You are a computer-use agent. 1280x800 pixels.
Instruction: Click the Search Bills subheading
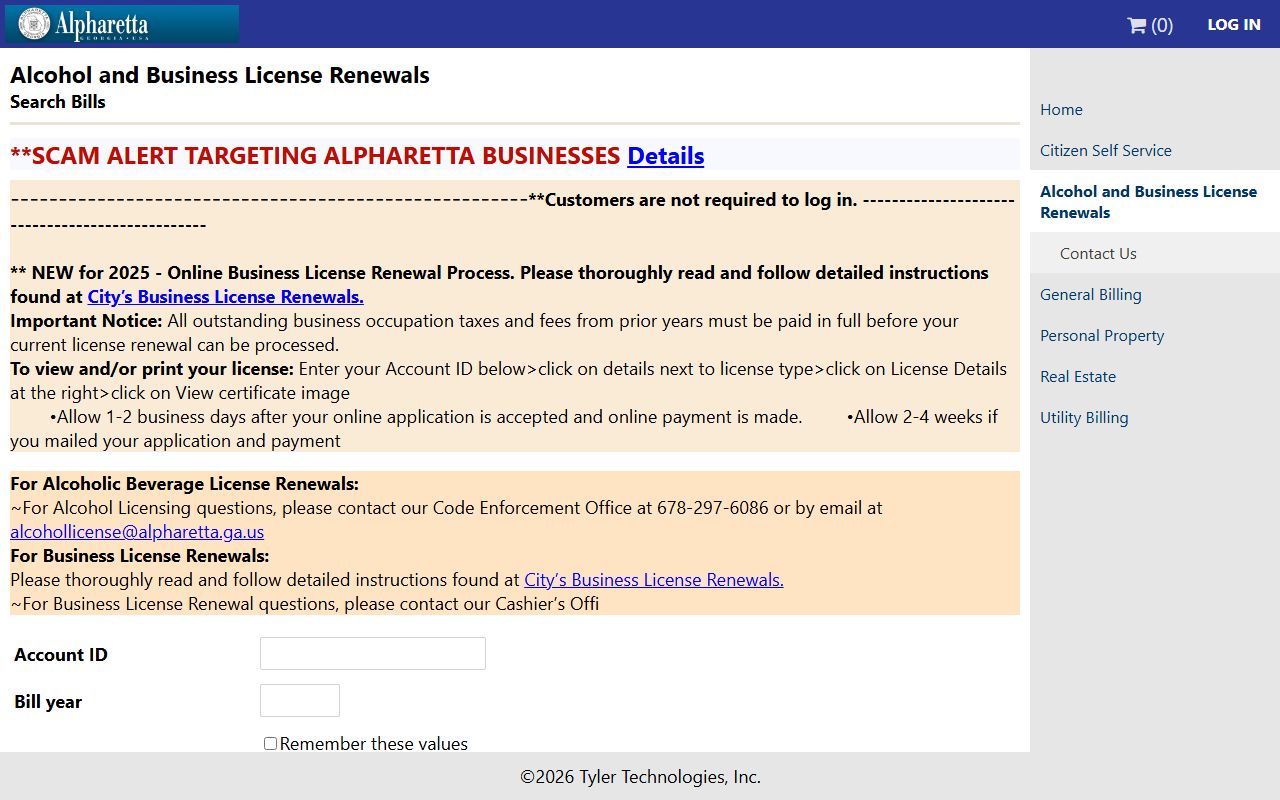pos(58,102)
